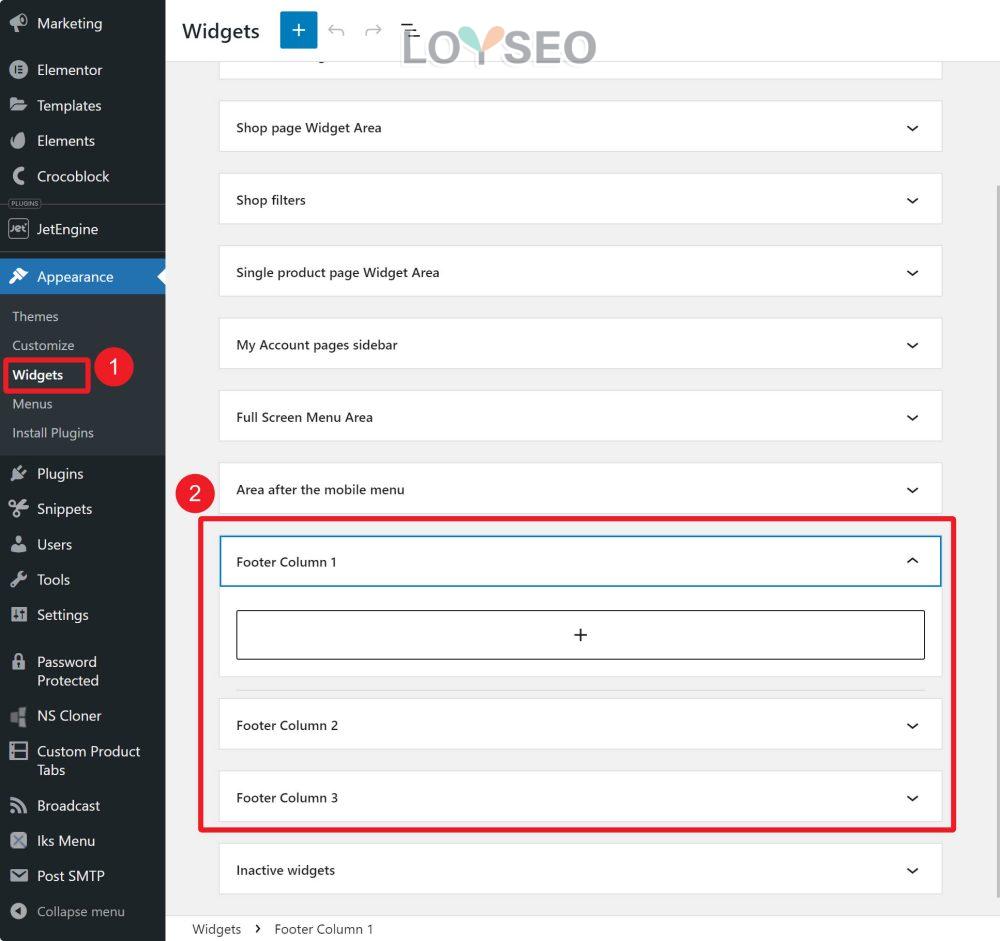The height and width of the screenshot is (941, 1000).
Task: Collapse the Footer Column 1 section
Action: [910, 561]
